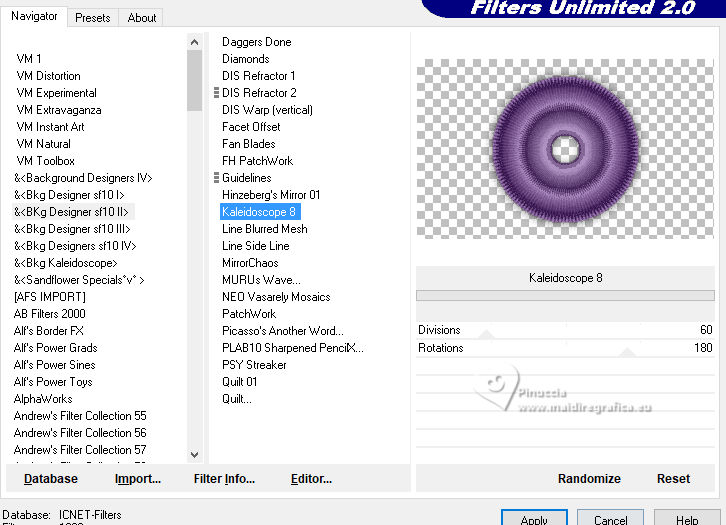
Task: Select VM 1 category
Action: click(29, 59)
